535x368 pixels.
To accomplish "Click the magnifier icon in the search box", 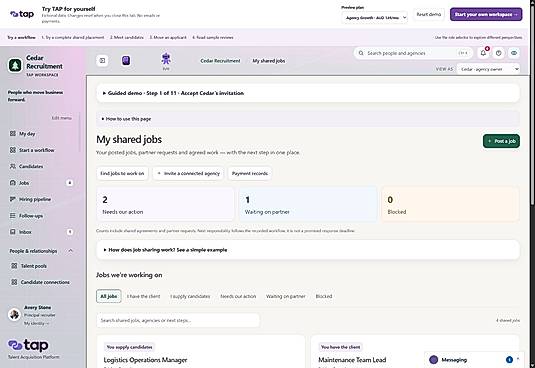I will point(361,53).
